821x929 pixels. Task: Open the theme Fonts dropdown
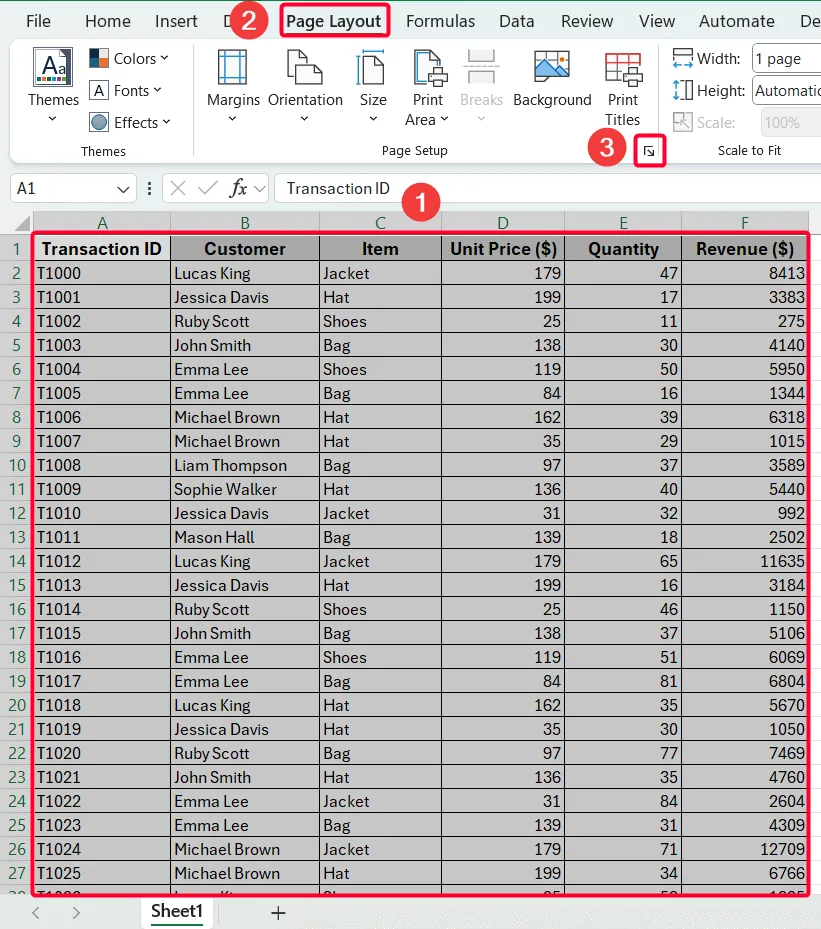[126, 91]
